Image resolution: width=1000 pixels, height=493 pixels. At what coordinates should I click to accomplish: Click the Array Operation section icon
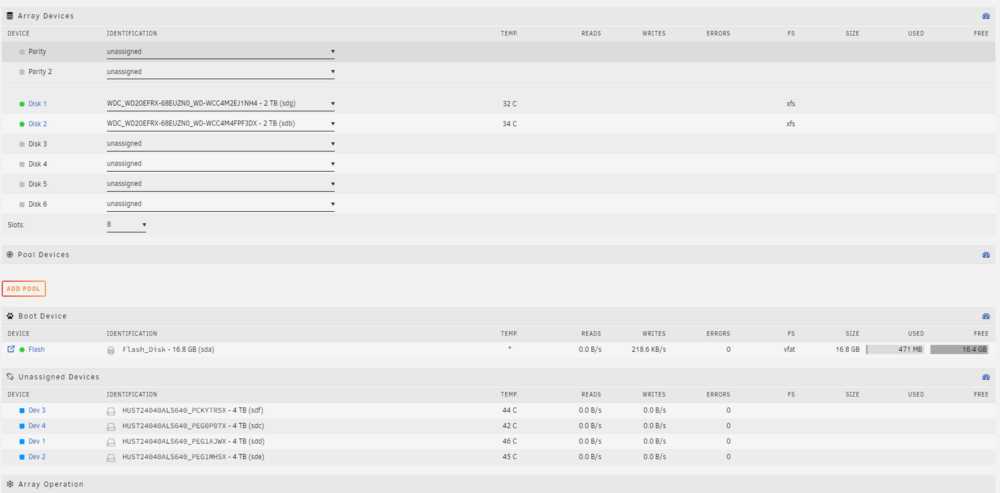10,484
